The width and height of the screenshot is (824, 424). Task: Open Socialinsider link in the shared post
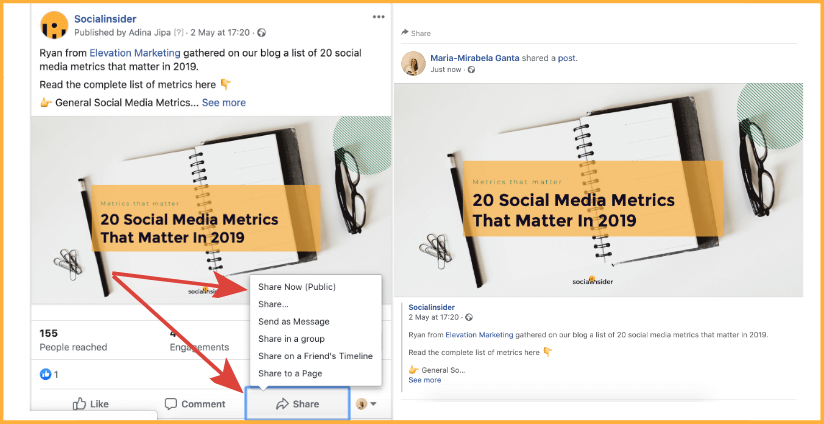[431, 307]
